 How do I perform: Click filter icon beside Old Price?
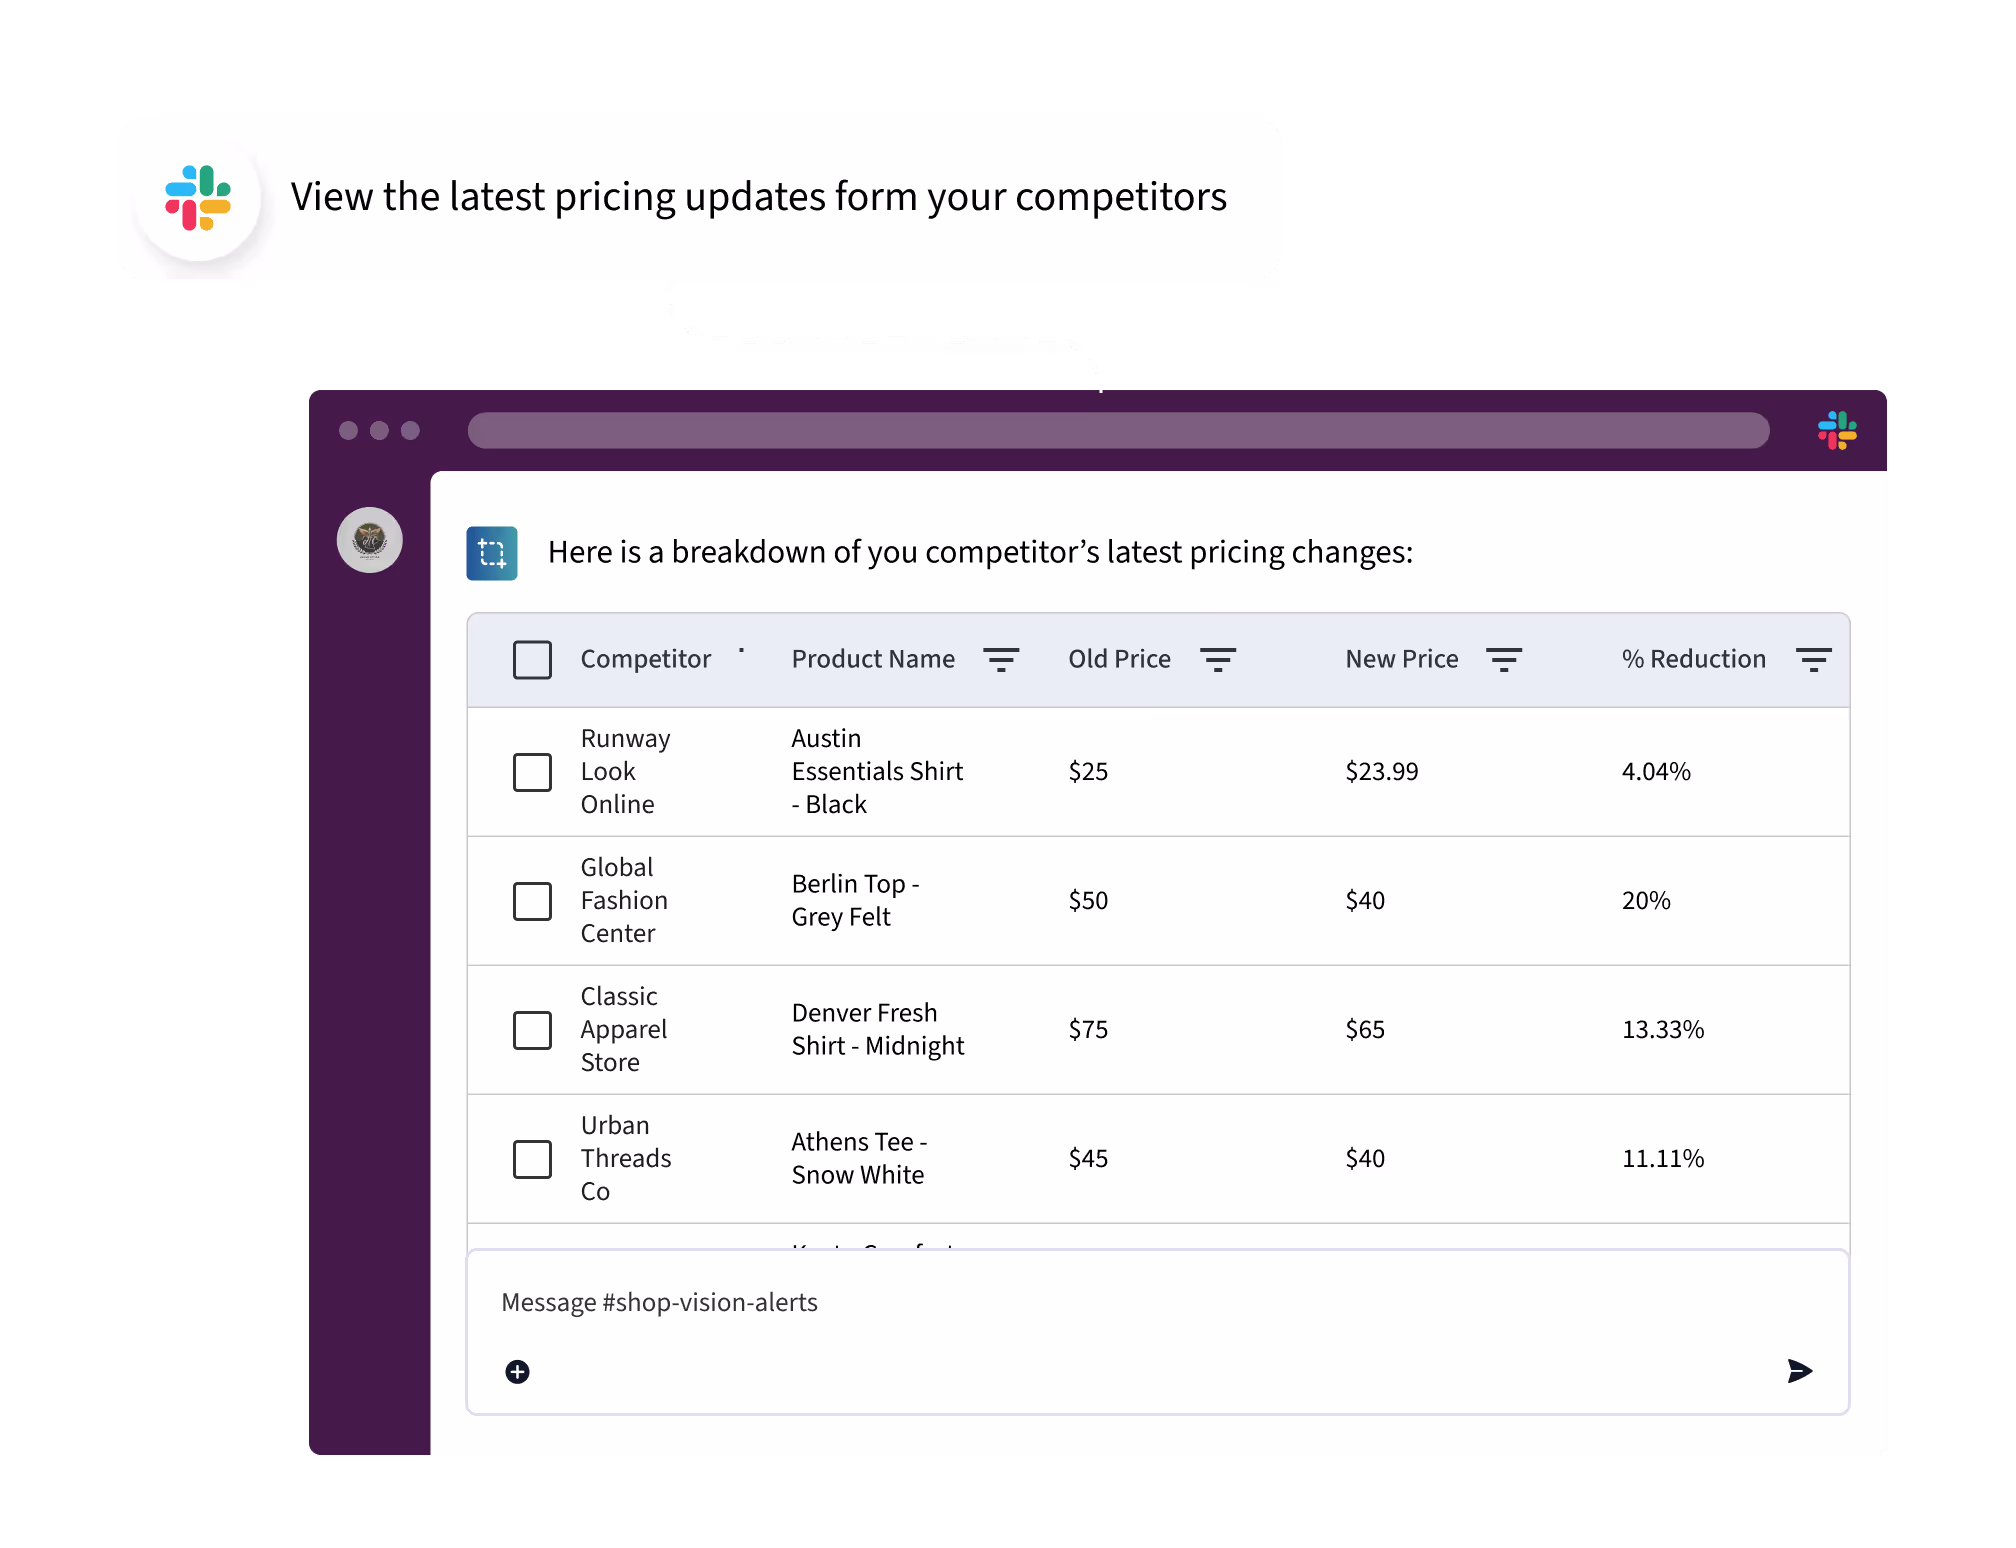click(x=1218, y=659)
